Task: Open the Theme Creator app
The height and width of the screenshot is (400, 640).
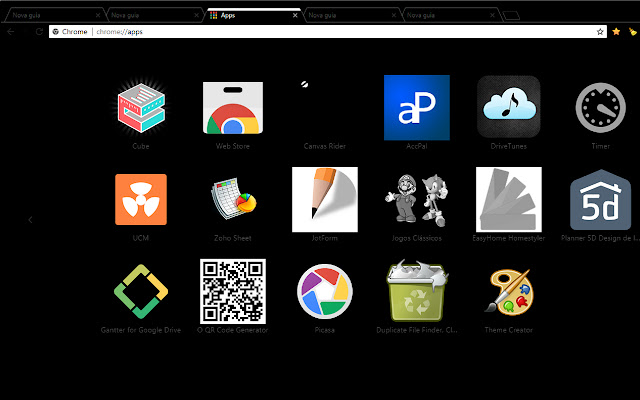Action: coord(509,291)
